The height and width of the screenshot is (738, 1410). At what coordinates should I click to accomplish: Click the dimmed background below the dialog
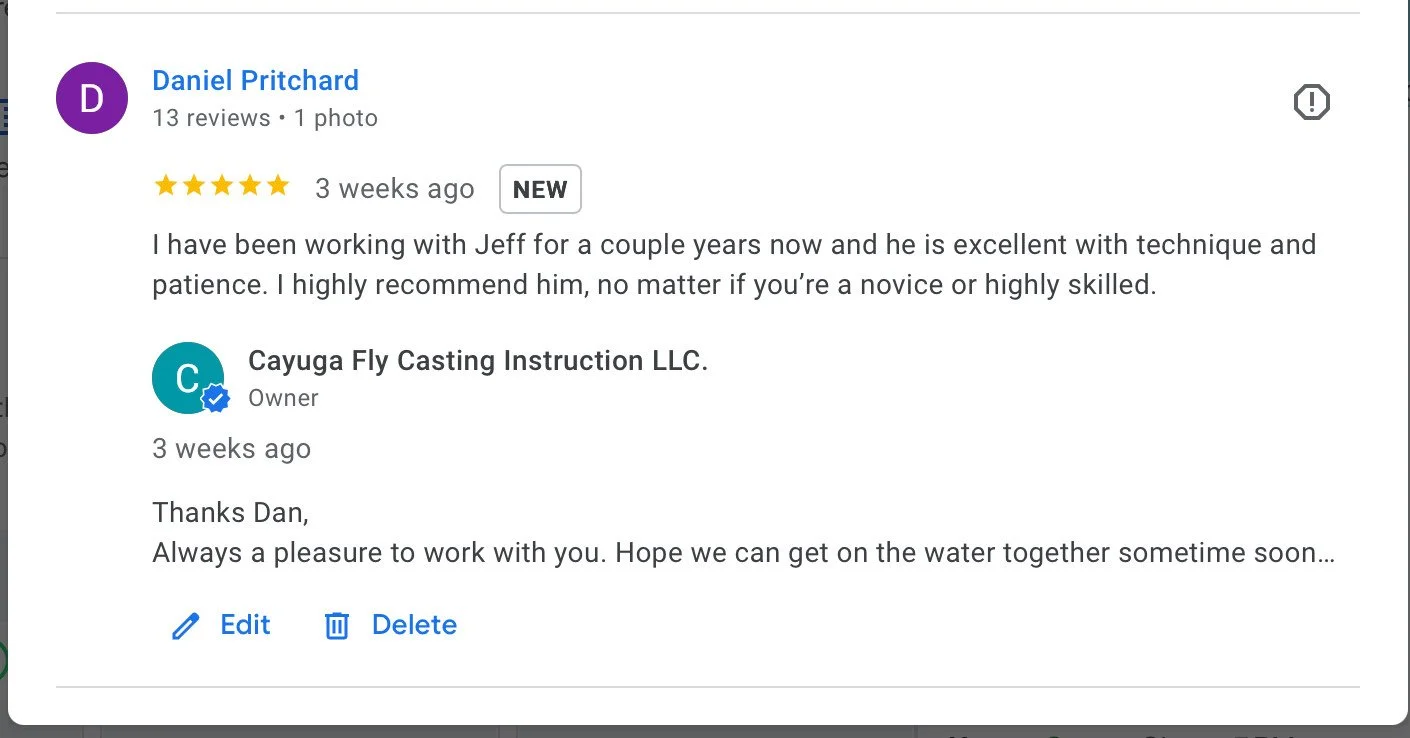700,732
